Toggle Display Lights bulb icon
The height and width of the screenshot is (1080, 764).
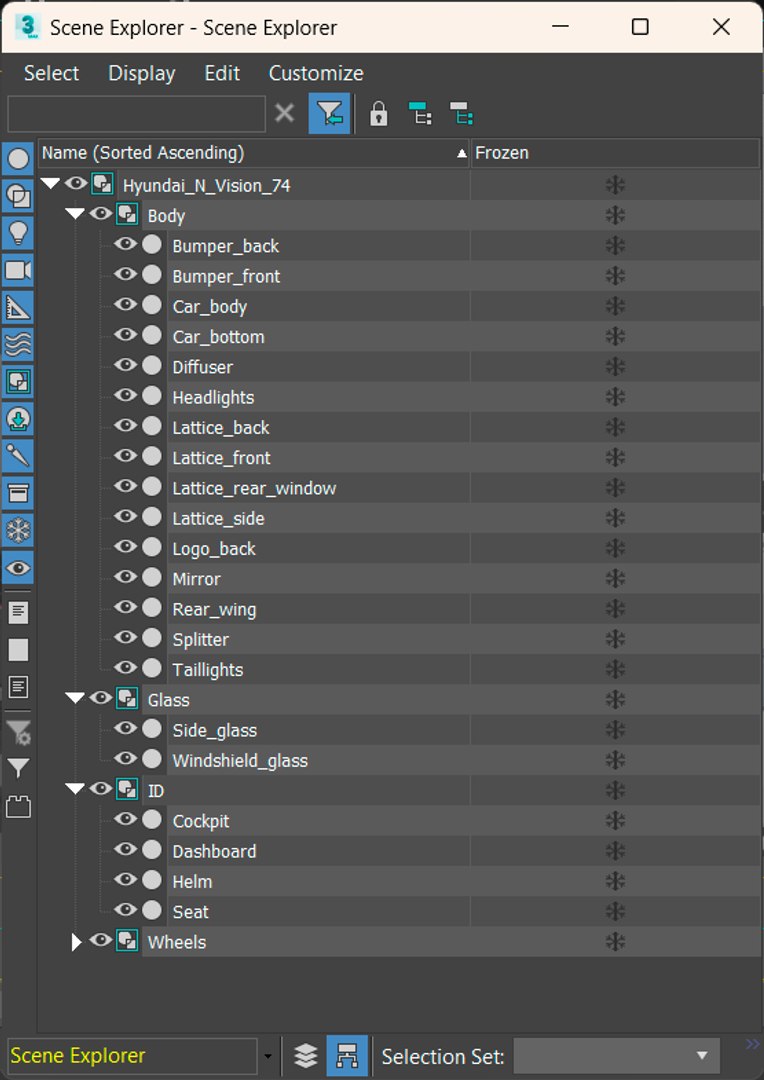pos(18,233)
